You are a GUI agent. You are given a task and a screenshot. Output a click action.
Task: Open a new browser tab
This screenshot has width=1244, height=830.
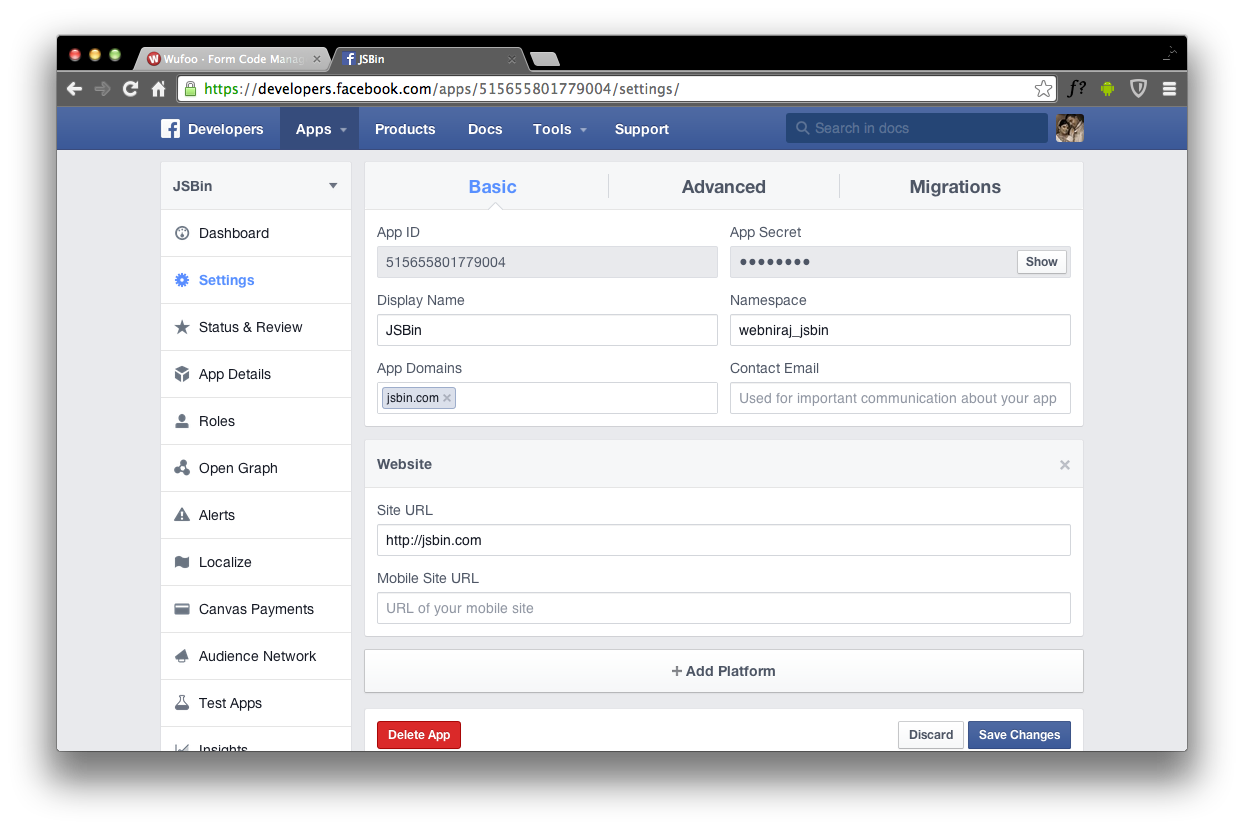544,59
